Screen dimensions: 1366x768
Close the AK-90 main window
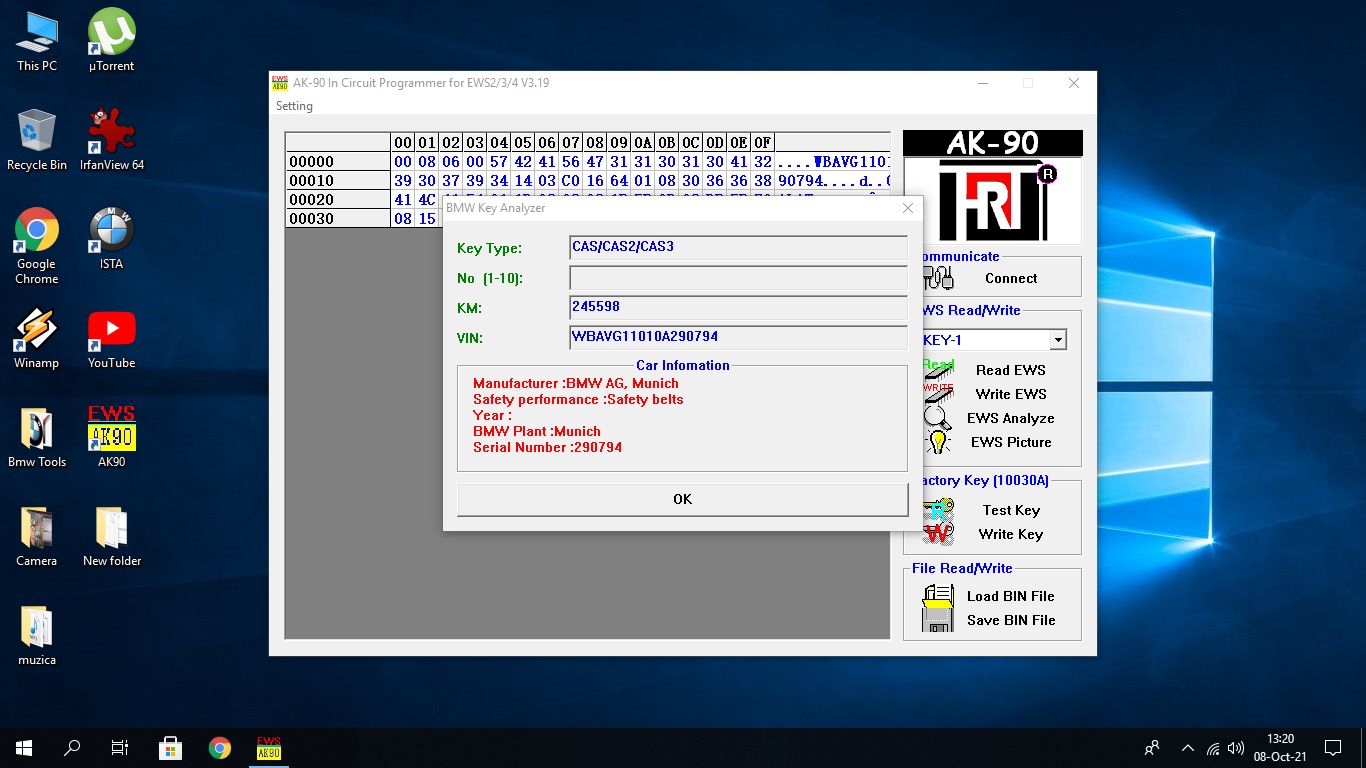(x=1073, y=84)
